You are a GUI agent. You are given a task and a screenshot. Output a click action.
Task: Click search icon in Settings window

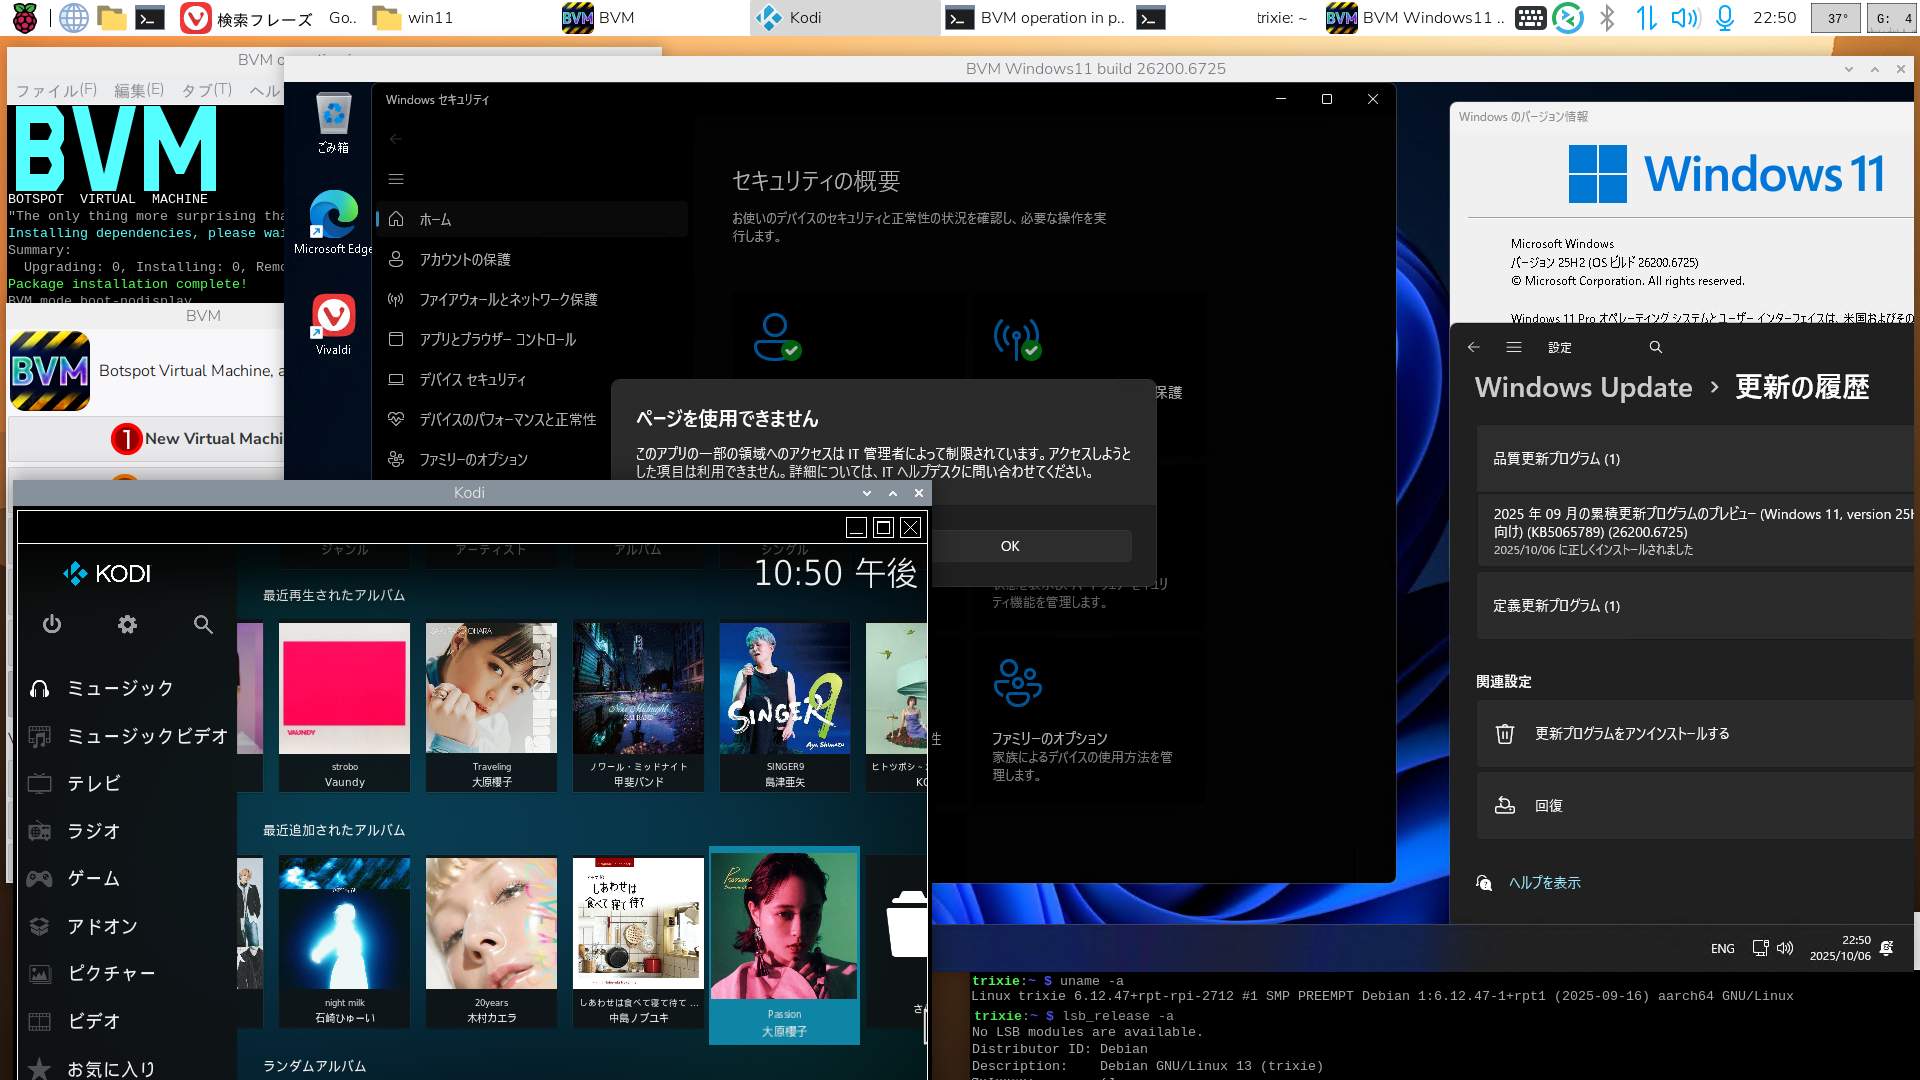1655,347
